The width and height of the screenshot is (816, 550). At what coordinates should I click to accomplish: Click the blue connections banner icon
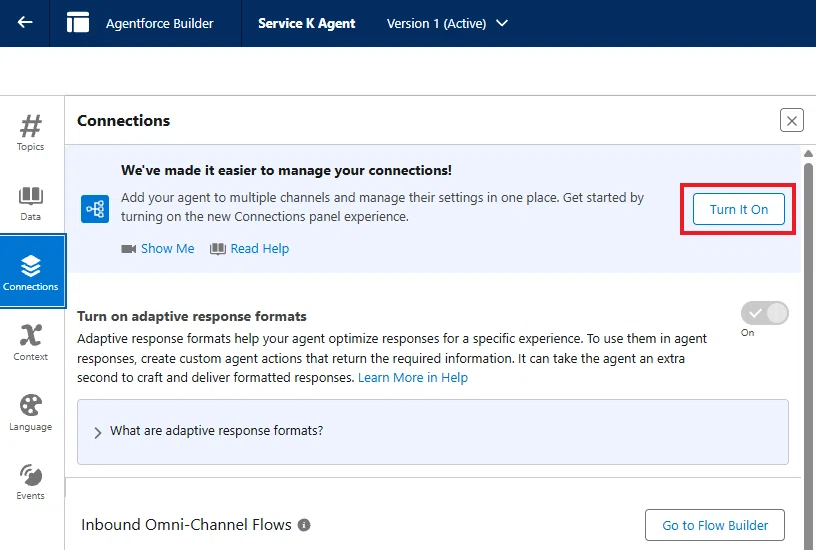pyautogui.click(x=95, y=209)
